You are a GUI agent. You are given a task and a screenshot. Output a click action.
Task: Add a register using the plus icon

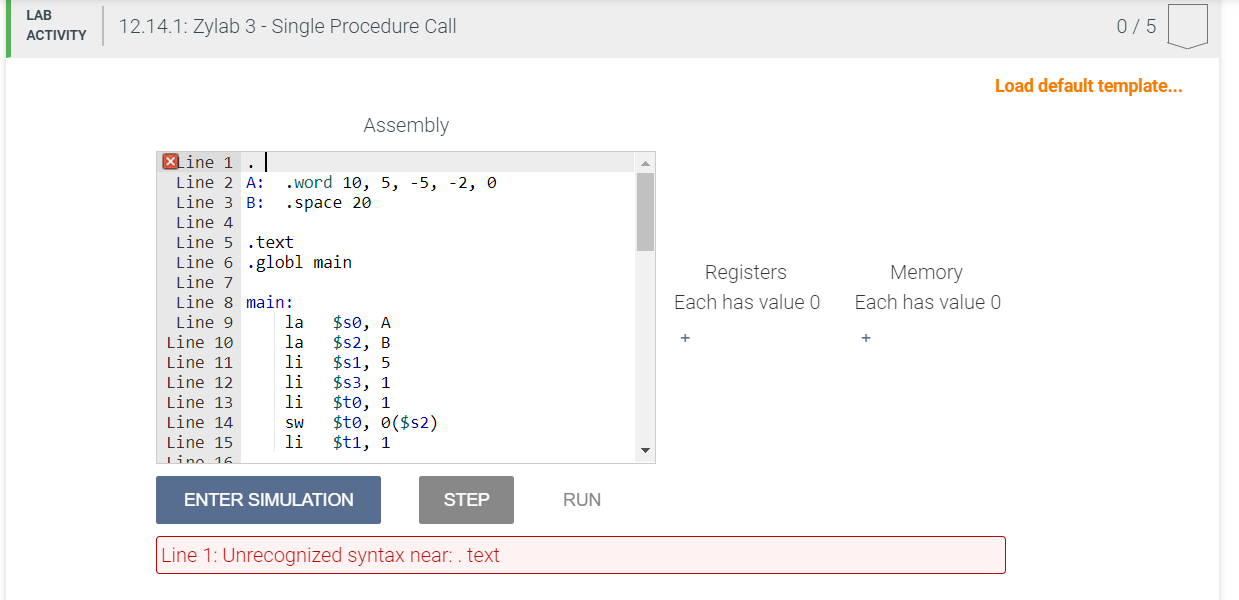point(685,339)
